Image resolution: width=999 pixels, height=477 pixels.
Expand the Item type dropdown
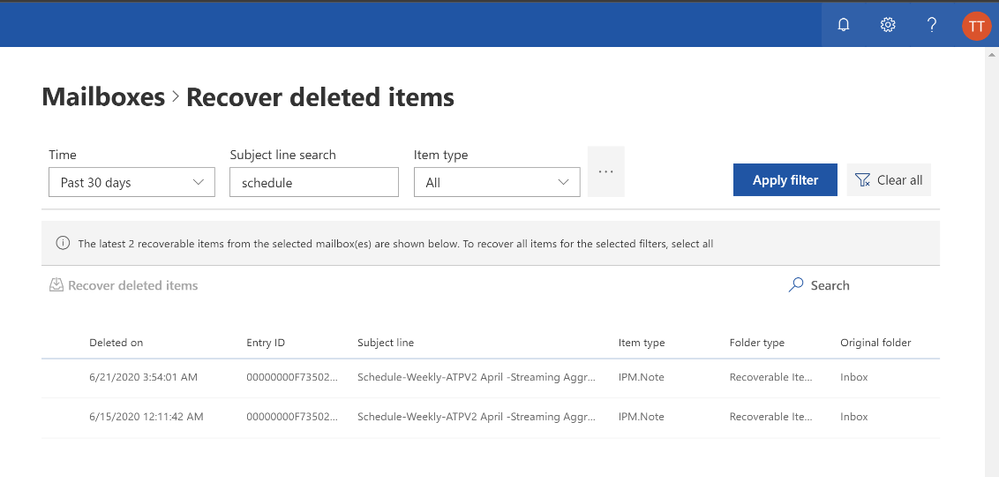[x=497, y=182]
